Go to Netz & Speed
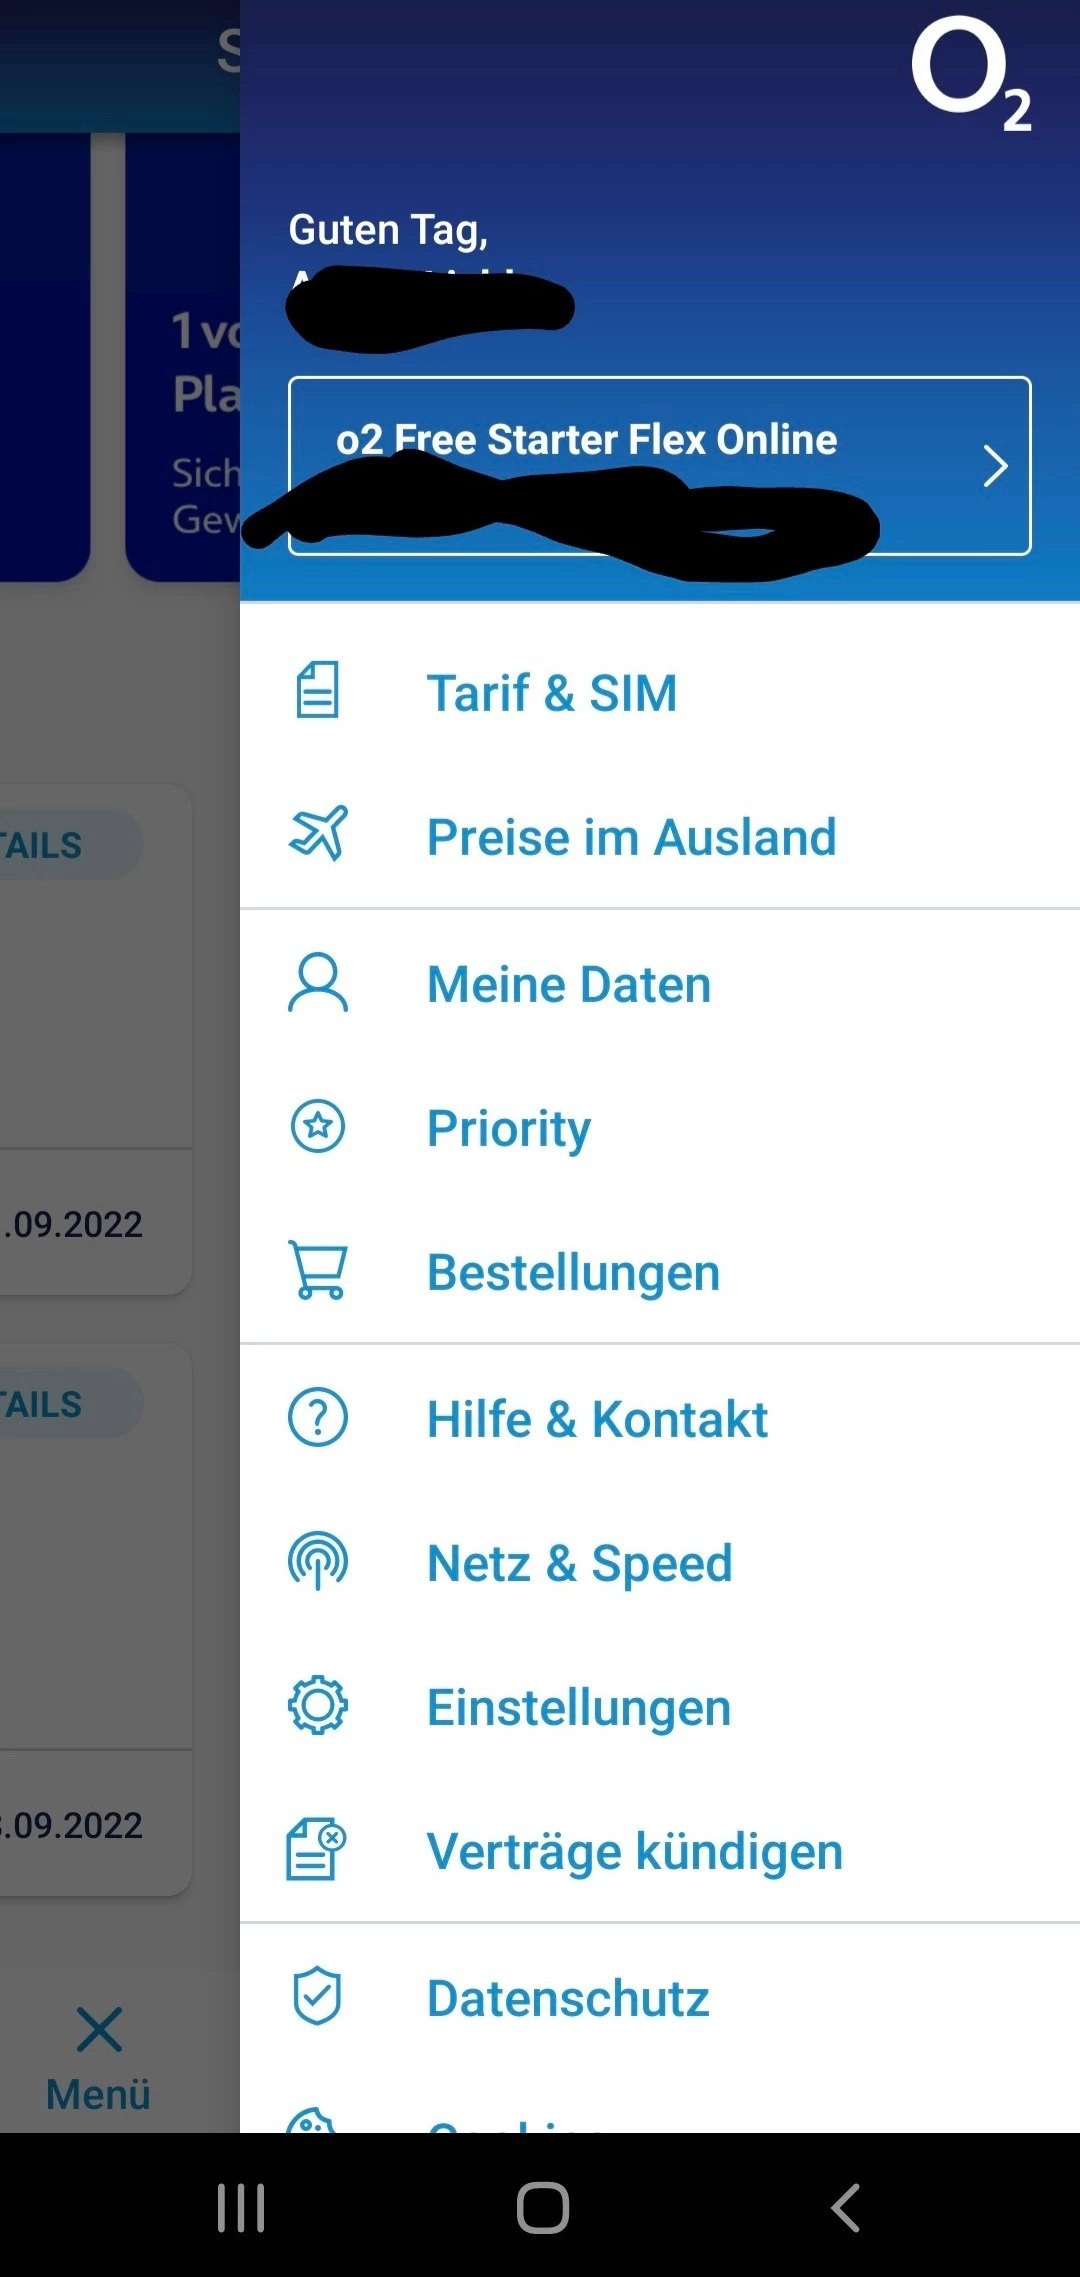Image resolution: width=1080 pixels, height=2277 pixels. (x=579, y=1564)
